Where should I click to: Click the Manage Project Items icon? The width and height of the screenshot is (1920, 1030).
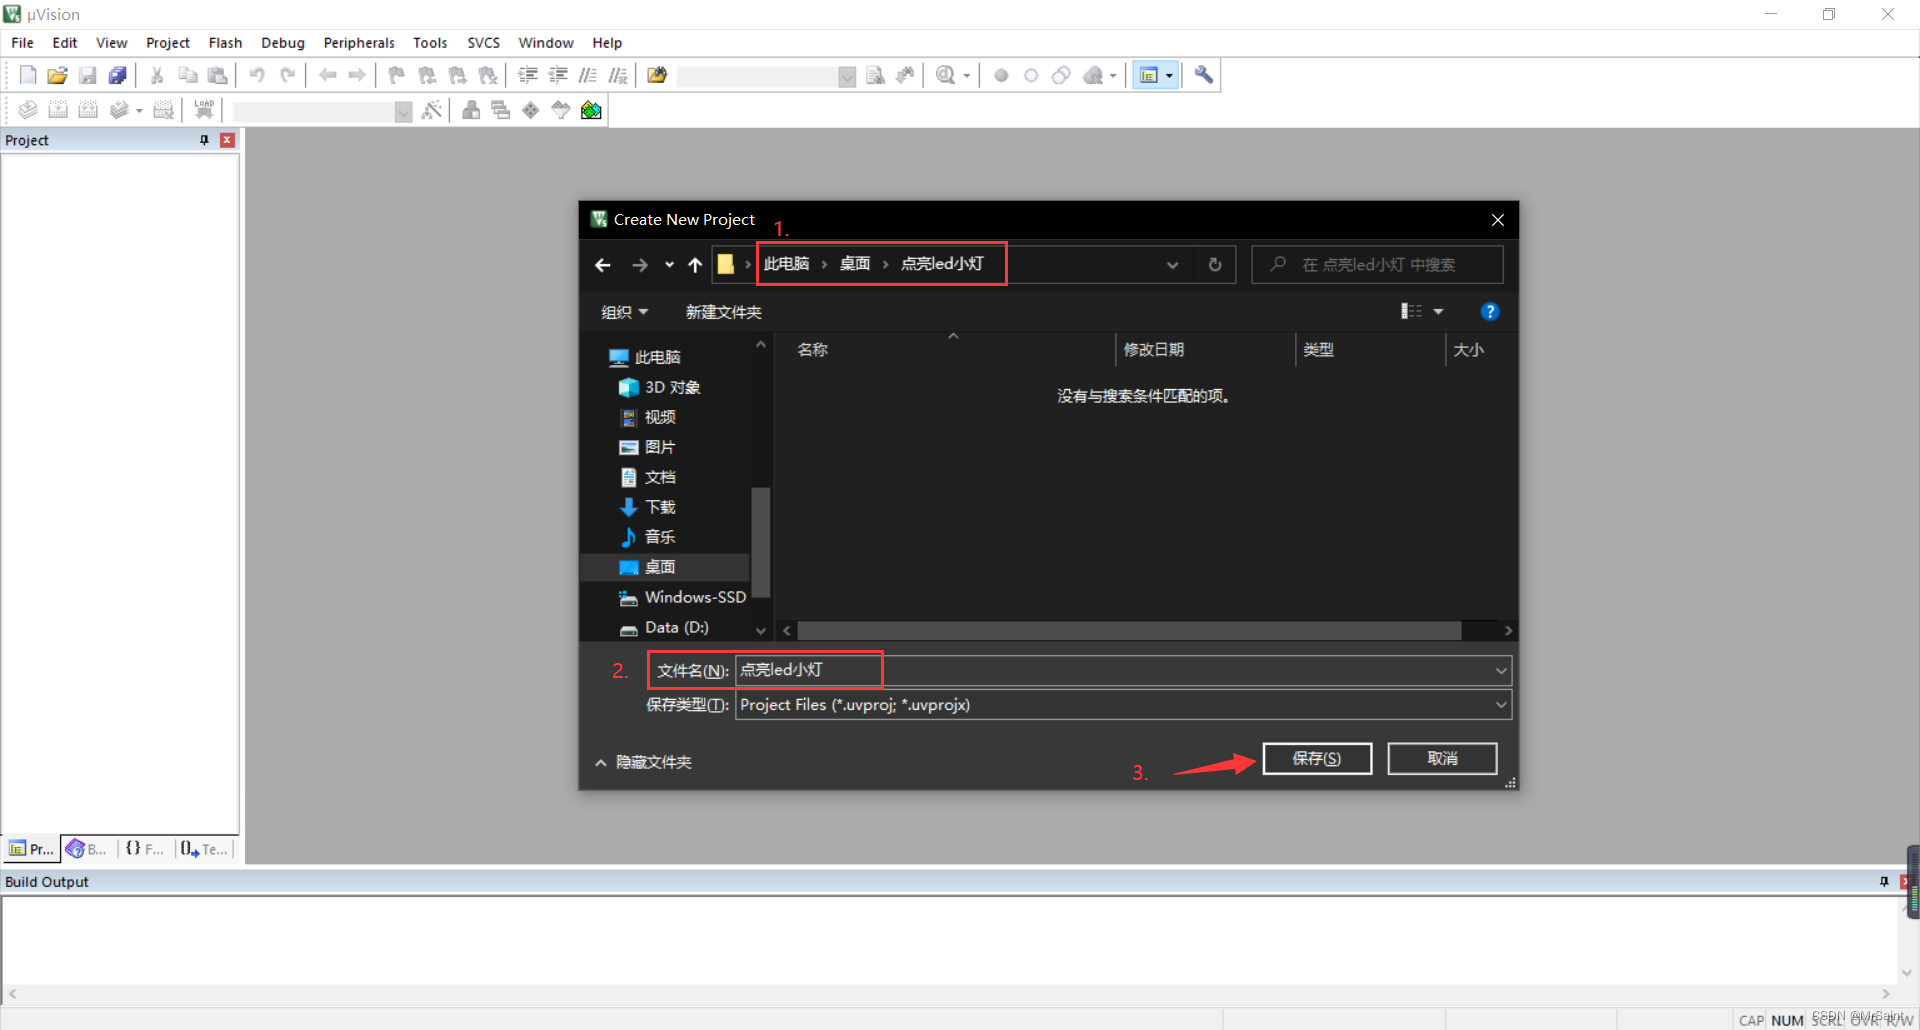tap(471, 110)
